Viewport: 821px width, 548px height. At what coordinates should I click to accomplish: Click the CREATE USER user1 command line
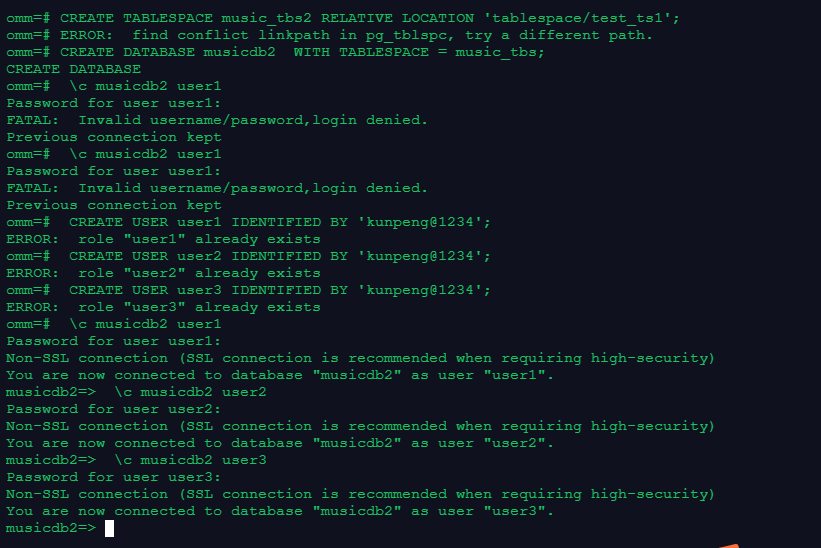(280, 222)
